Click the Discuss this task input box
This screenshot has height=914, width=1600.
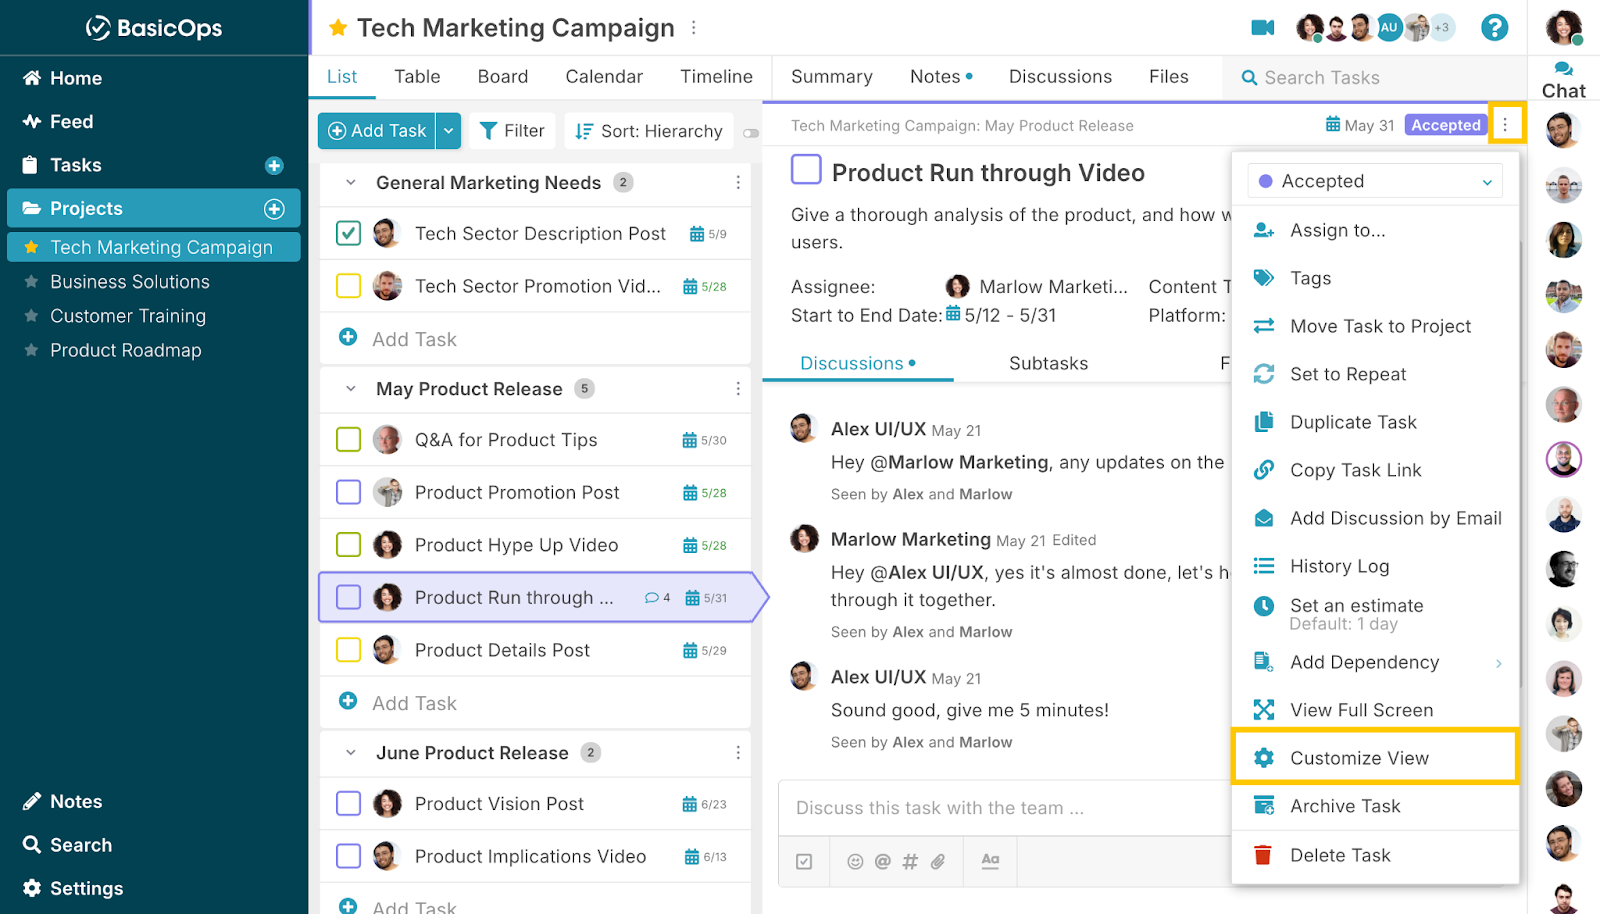coord(1005,808)
